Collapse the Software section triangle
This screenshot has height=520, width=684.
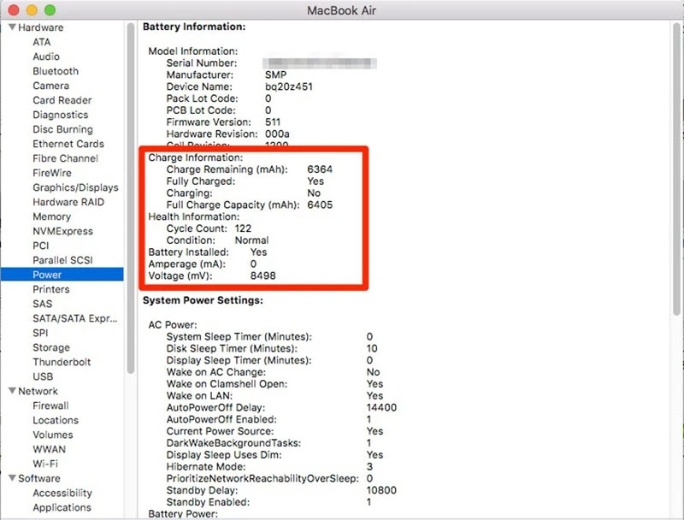click(12, 478)
